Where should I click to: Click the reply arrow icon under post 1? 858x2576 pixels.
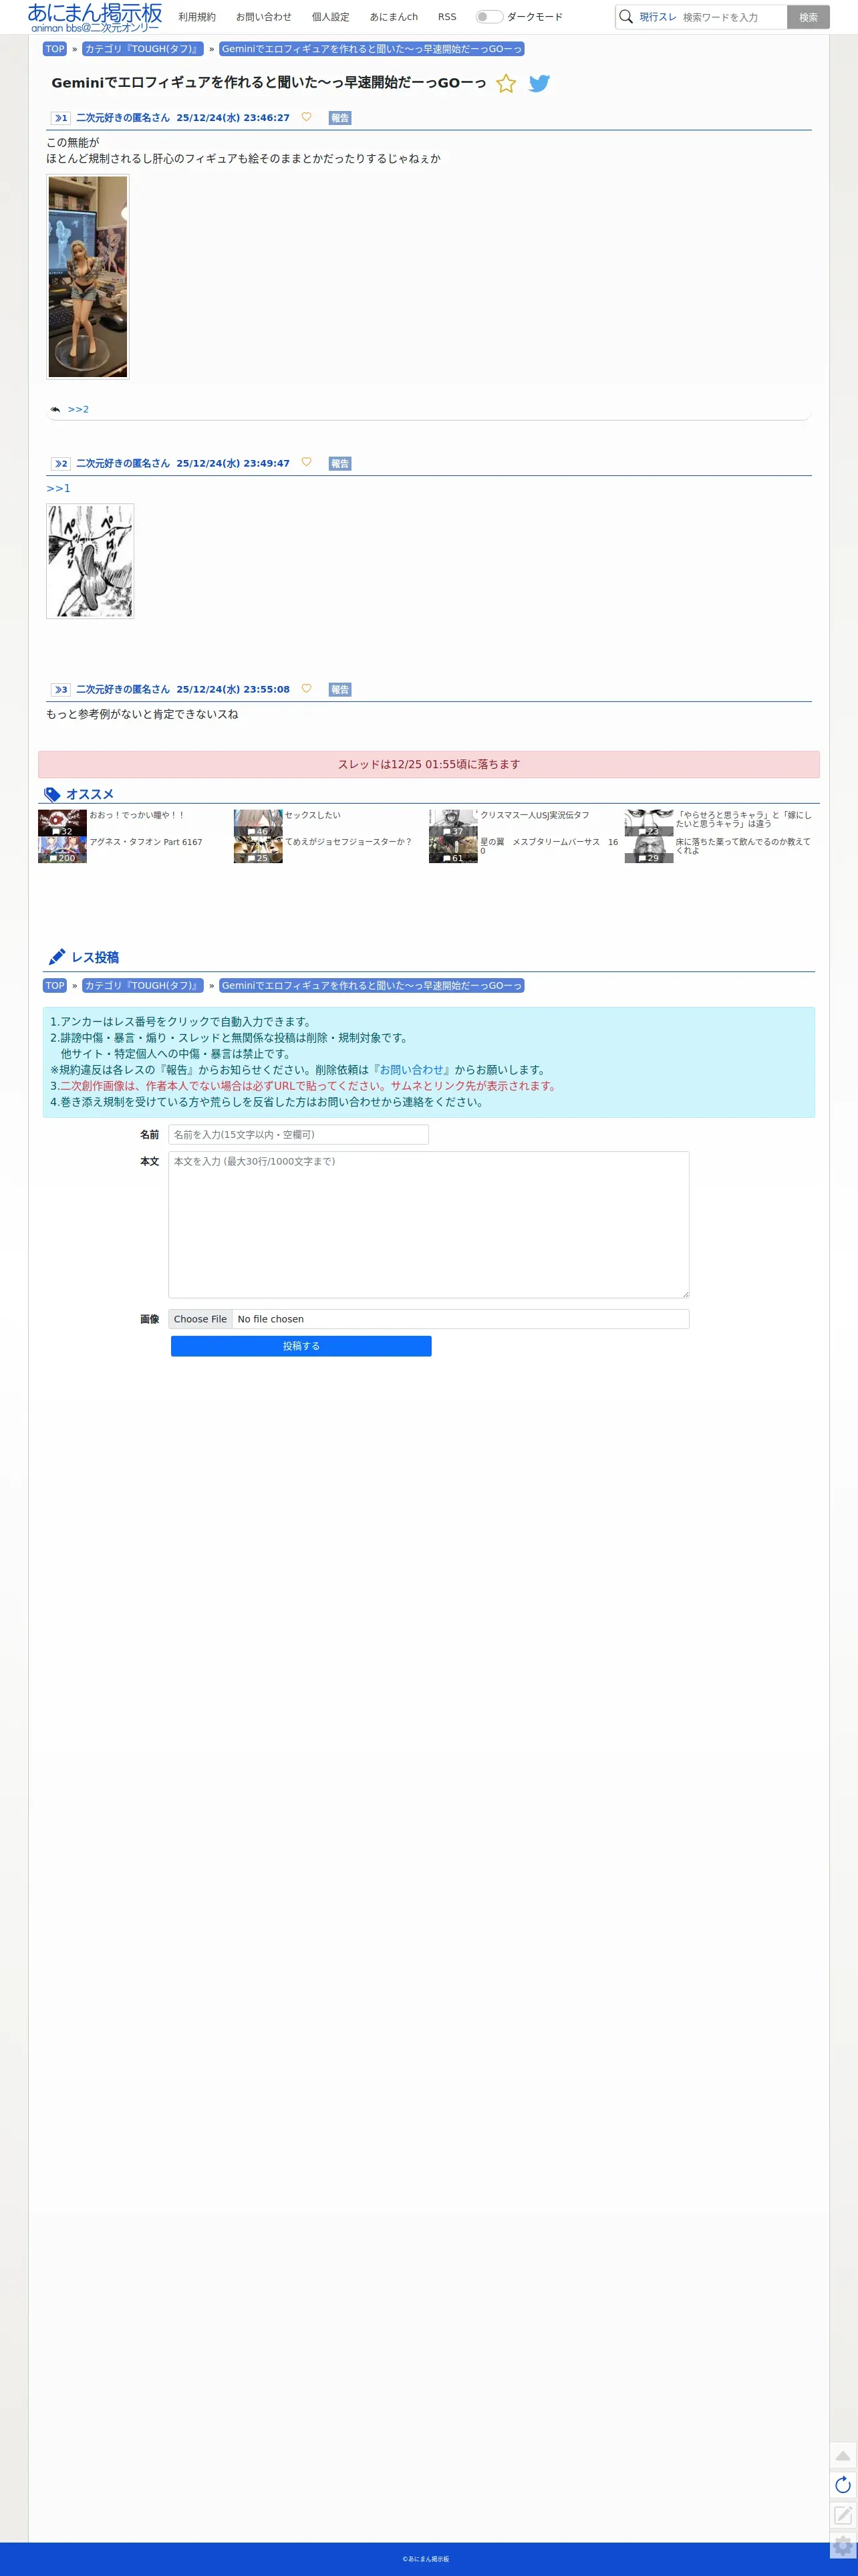coord(55,409)
